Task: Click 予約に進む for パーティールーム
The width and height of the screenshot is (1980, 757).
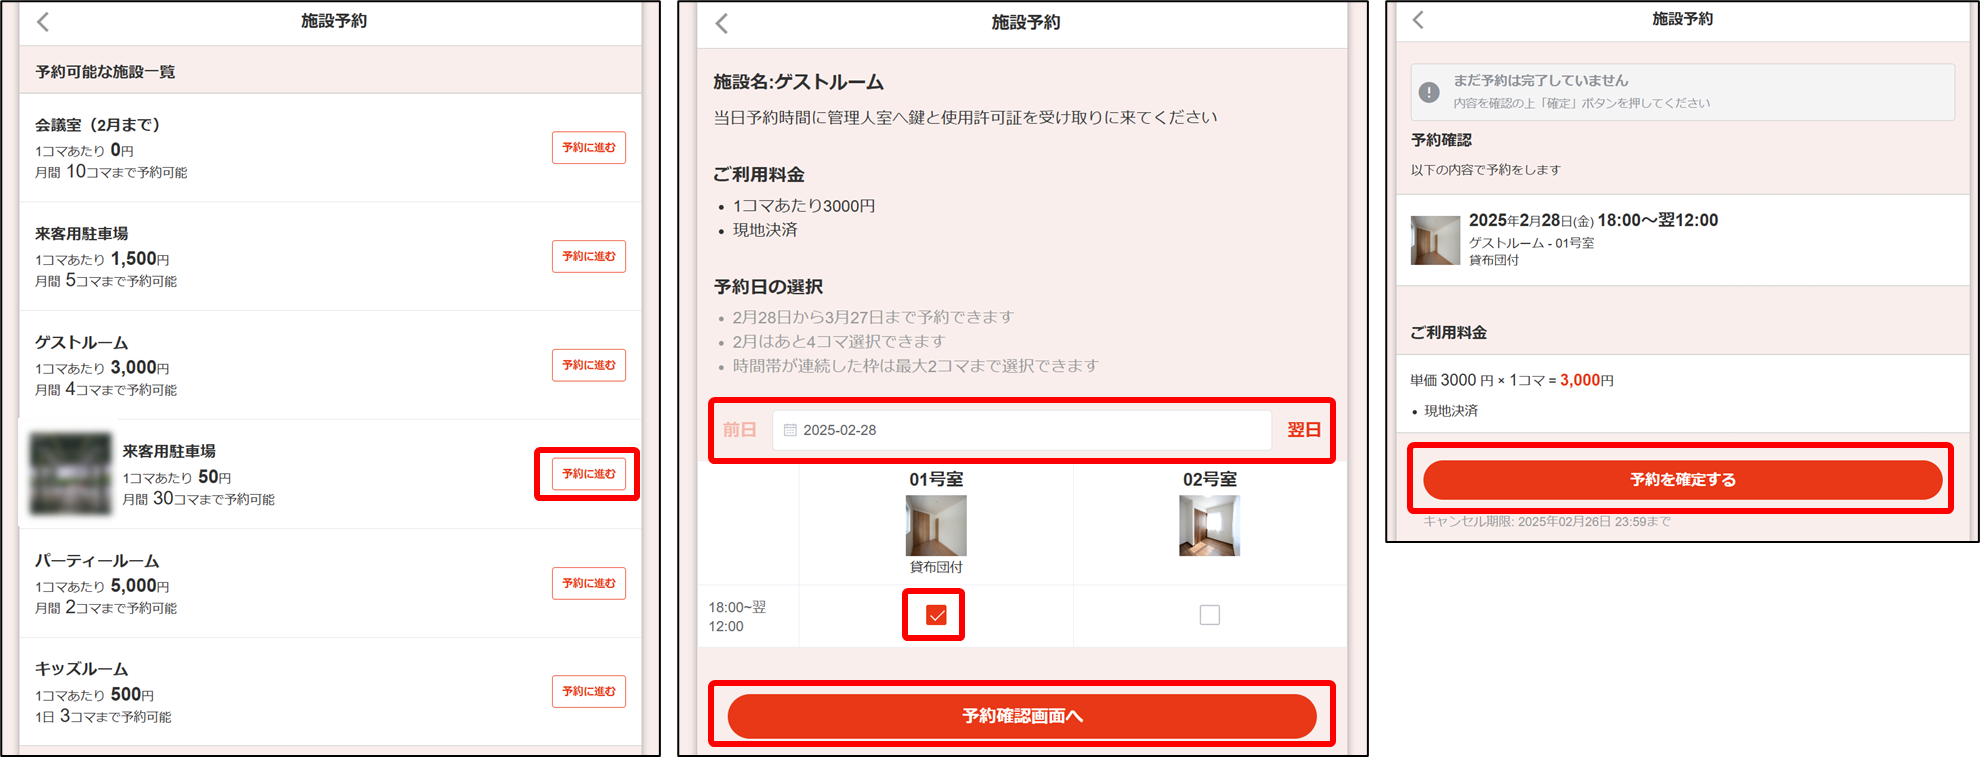Action: click(589, 583)
